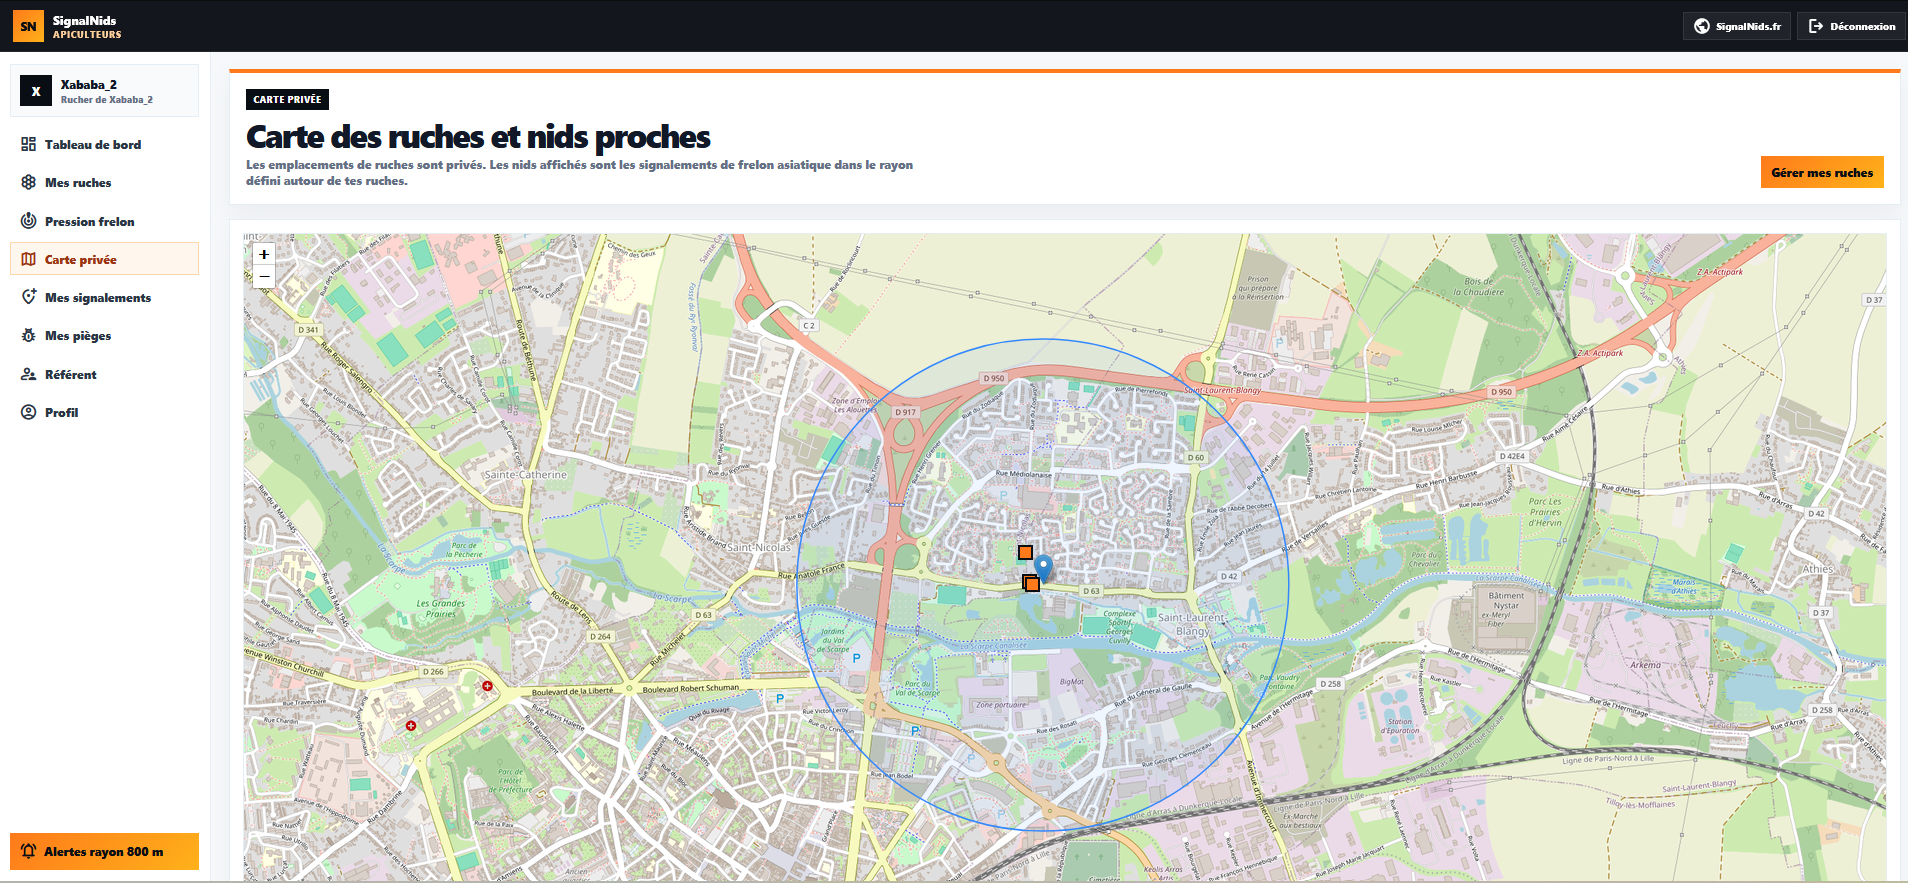
Task: Click the Rucher de Xababa_2 subtitle
Action: (x=106, y=100)
